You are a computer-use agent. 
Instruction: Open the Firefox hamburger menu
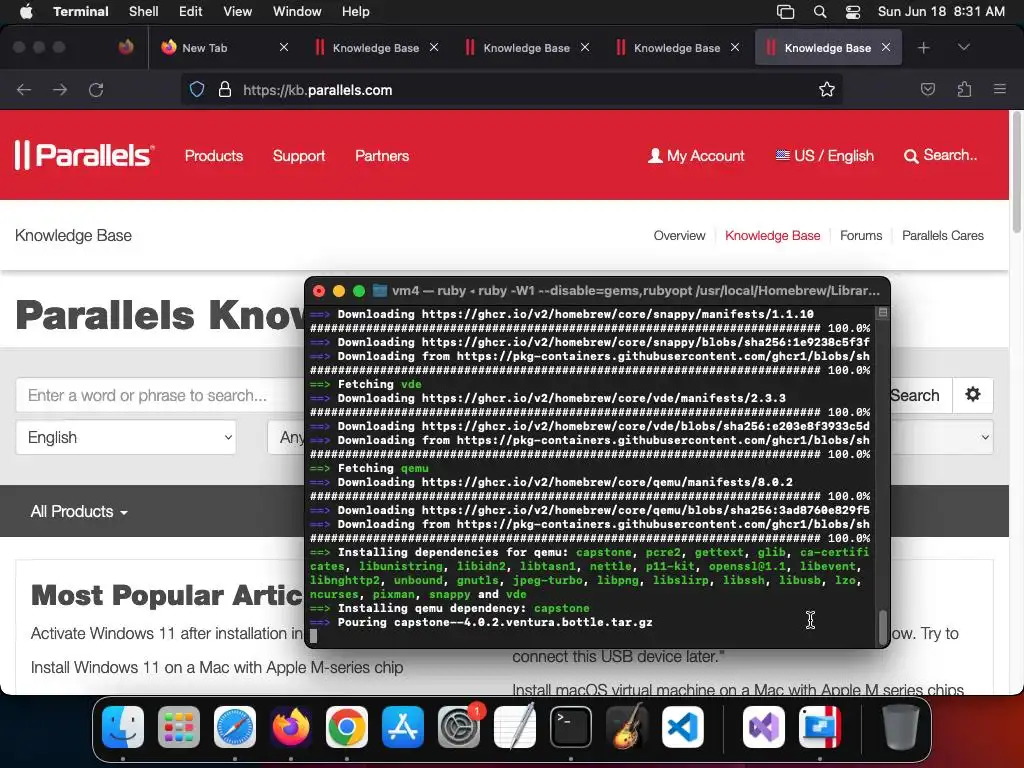click(x=1000, y=89)
